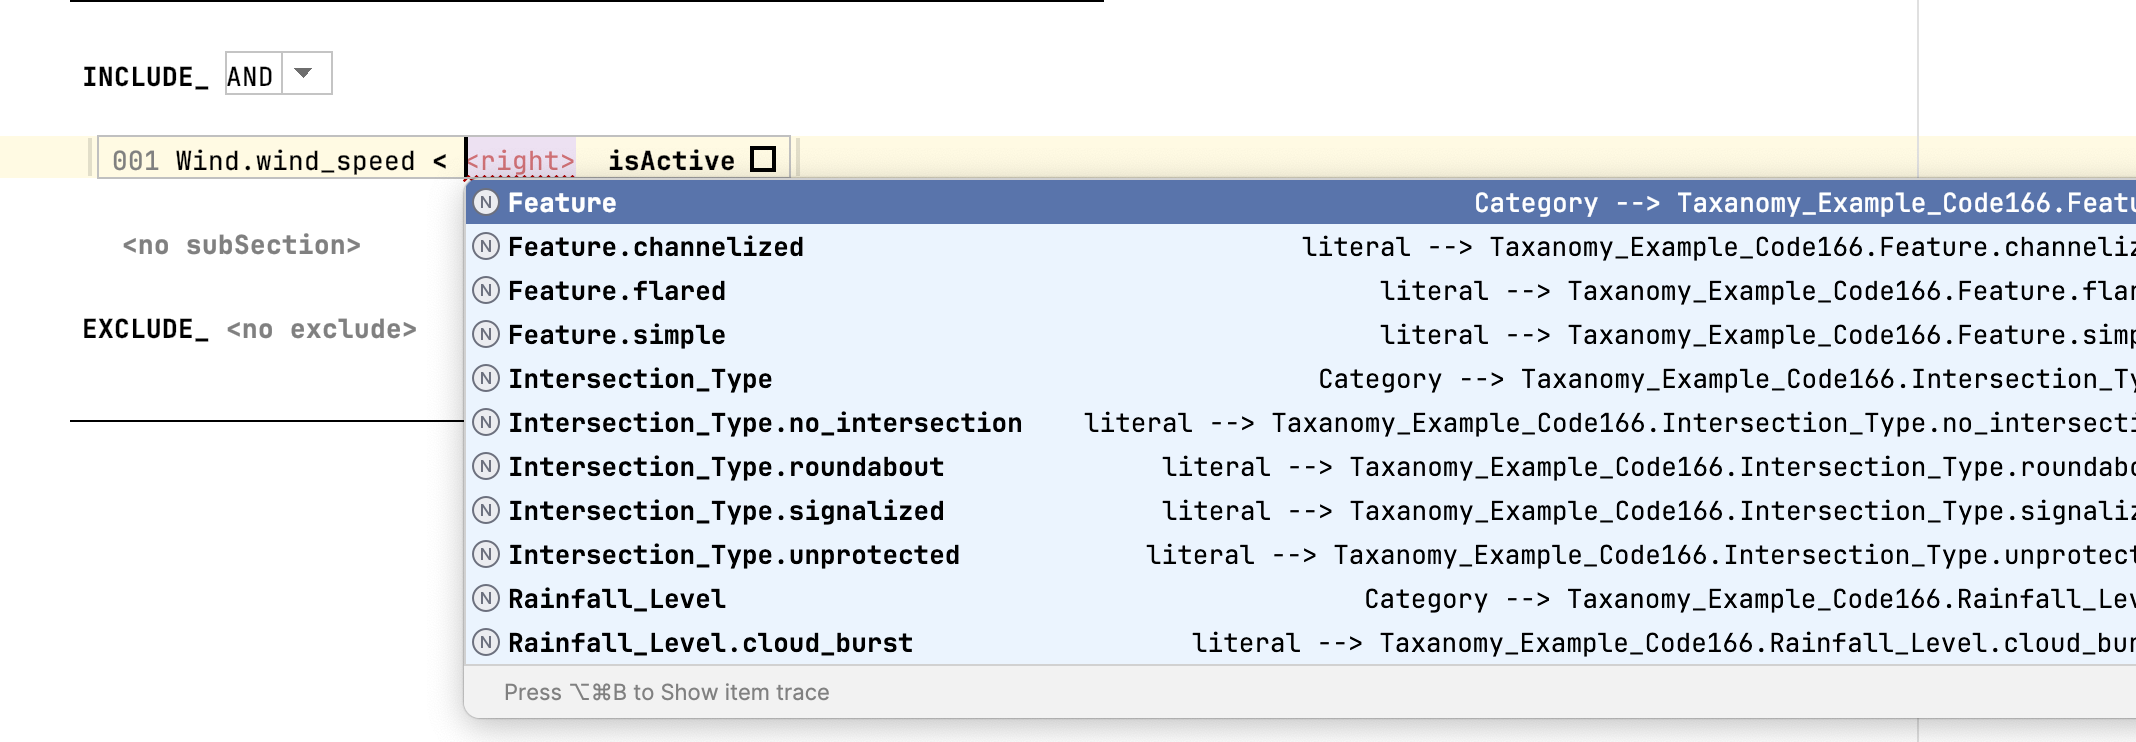Viewport: 2136px width, 742px height.
Task: Click the N icon next to Rainfall_Level.cloud_burst
Action: click(486, 643)
